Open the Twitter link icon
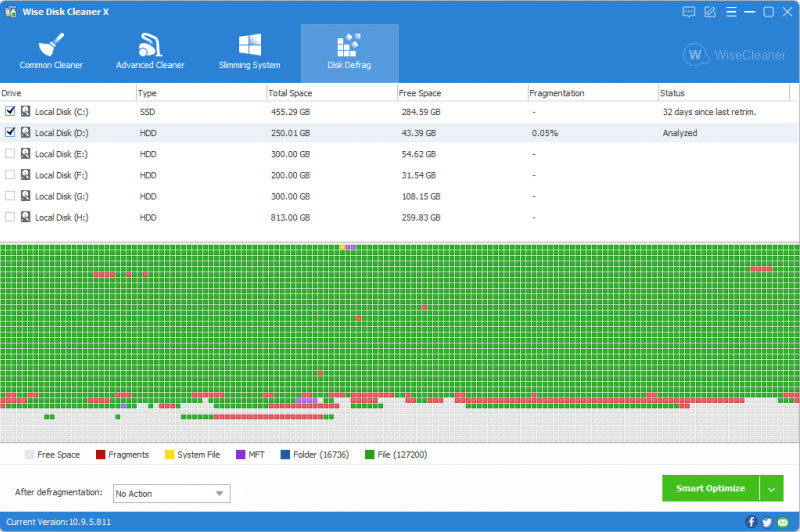Screen dimensions: 800x532 pos(767,522)
